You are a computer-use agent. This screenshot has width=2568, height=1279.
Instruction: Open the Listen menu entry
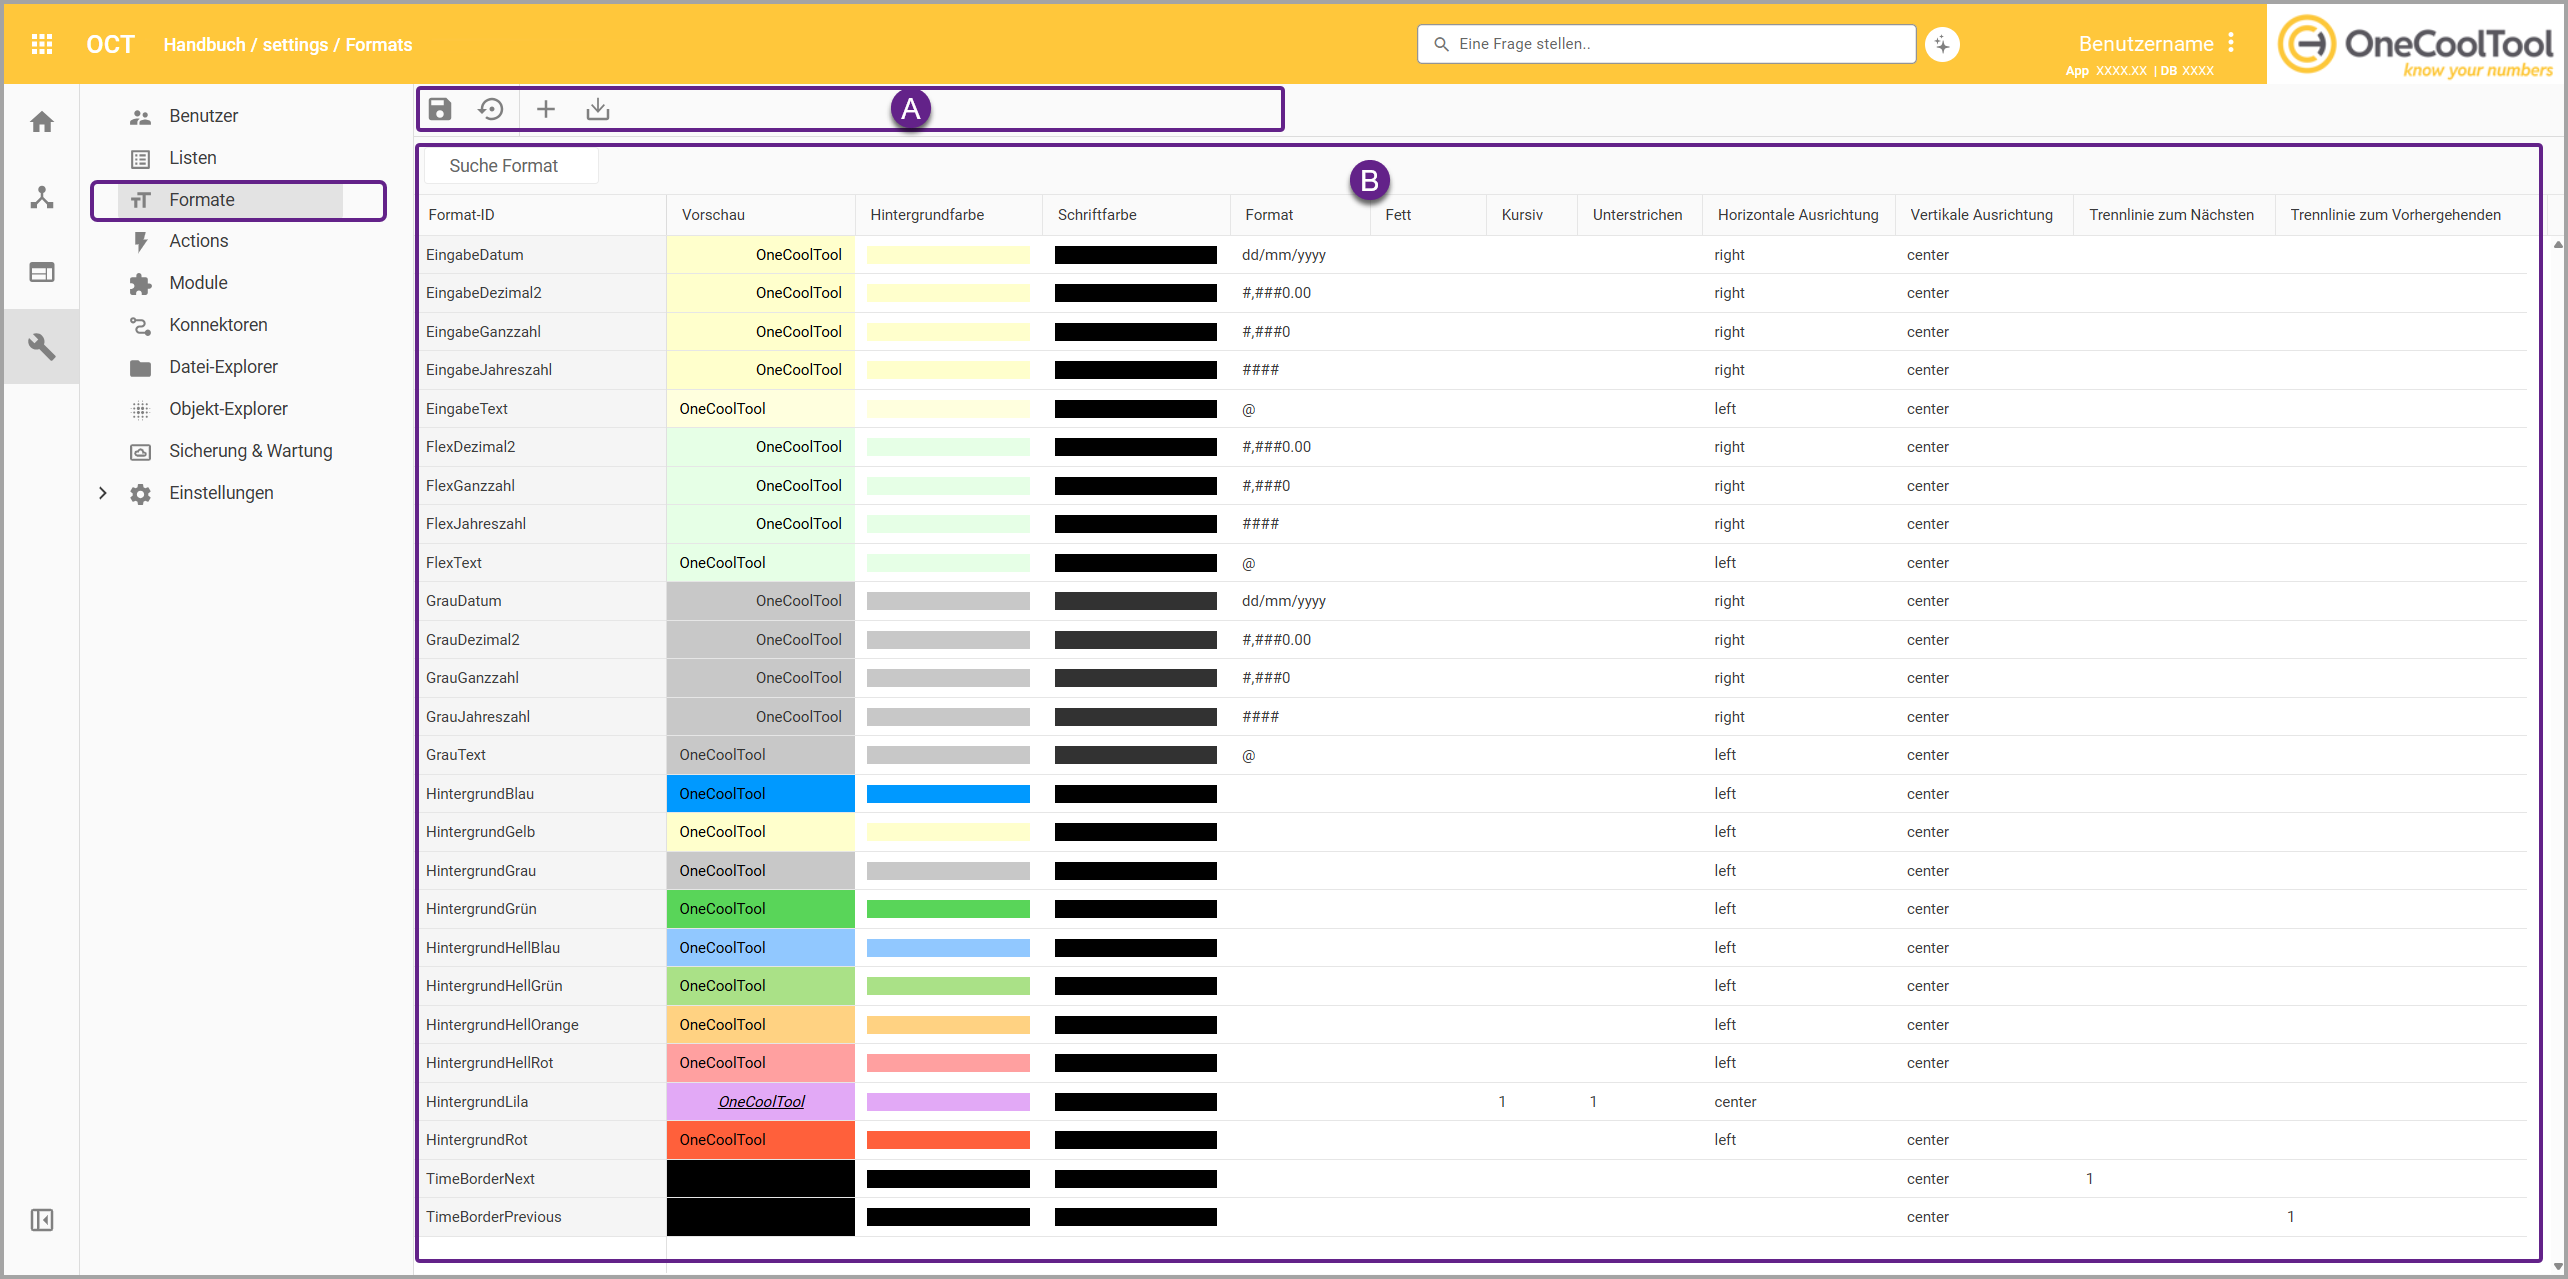point(193,158)
